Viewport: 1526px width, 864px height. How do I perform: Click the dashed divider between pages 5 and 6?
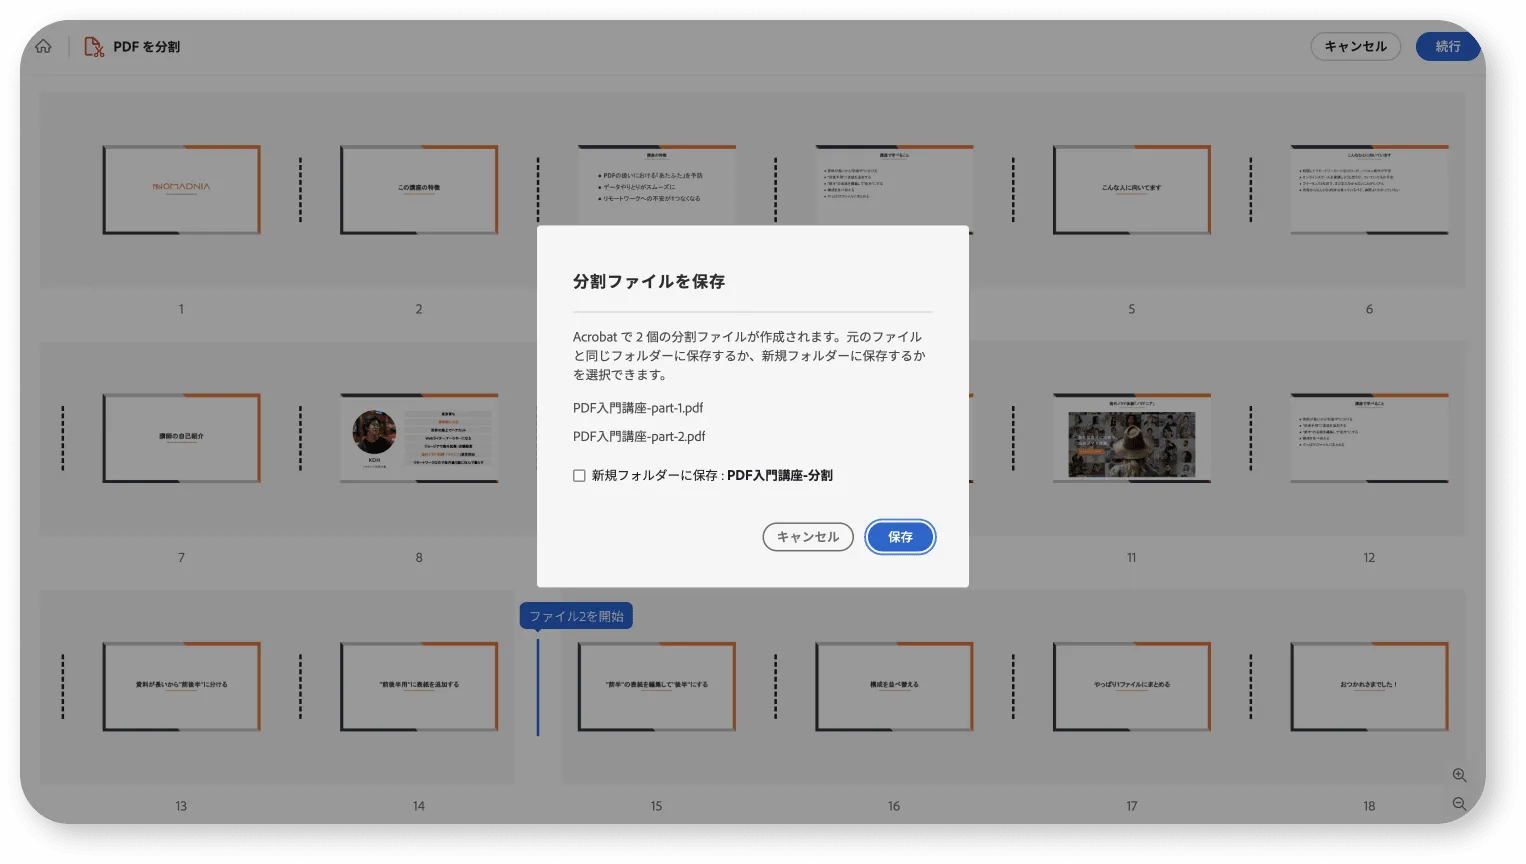coord(1250,189)
